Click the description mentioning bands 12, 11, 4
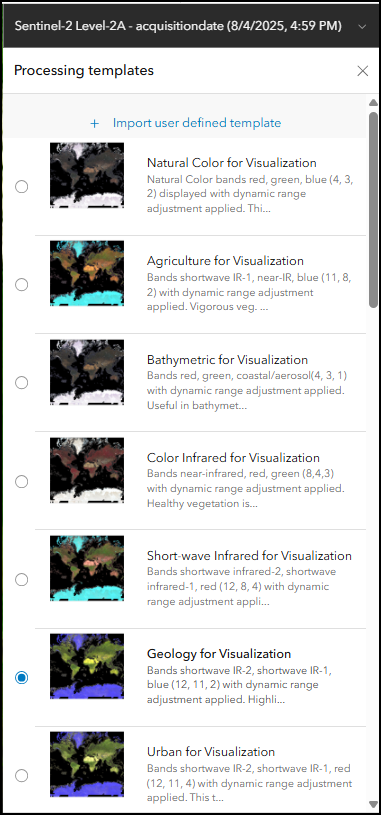 250,783
